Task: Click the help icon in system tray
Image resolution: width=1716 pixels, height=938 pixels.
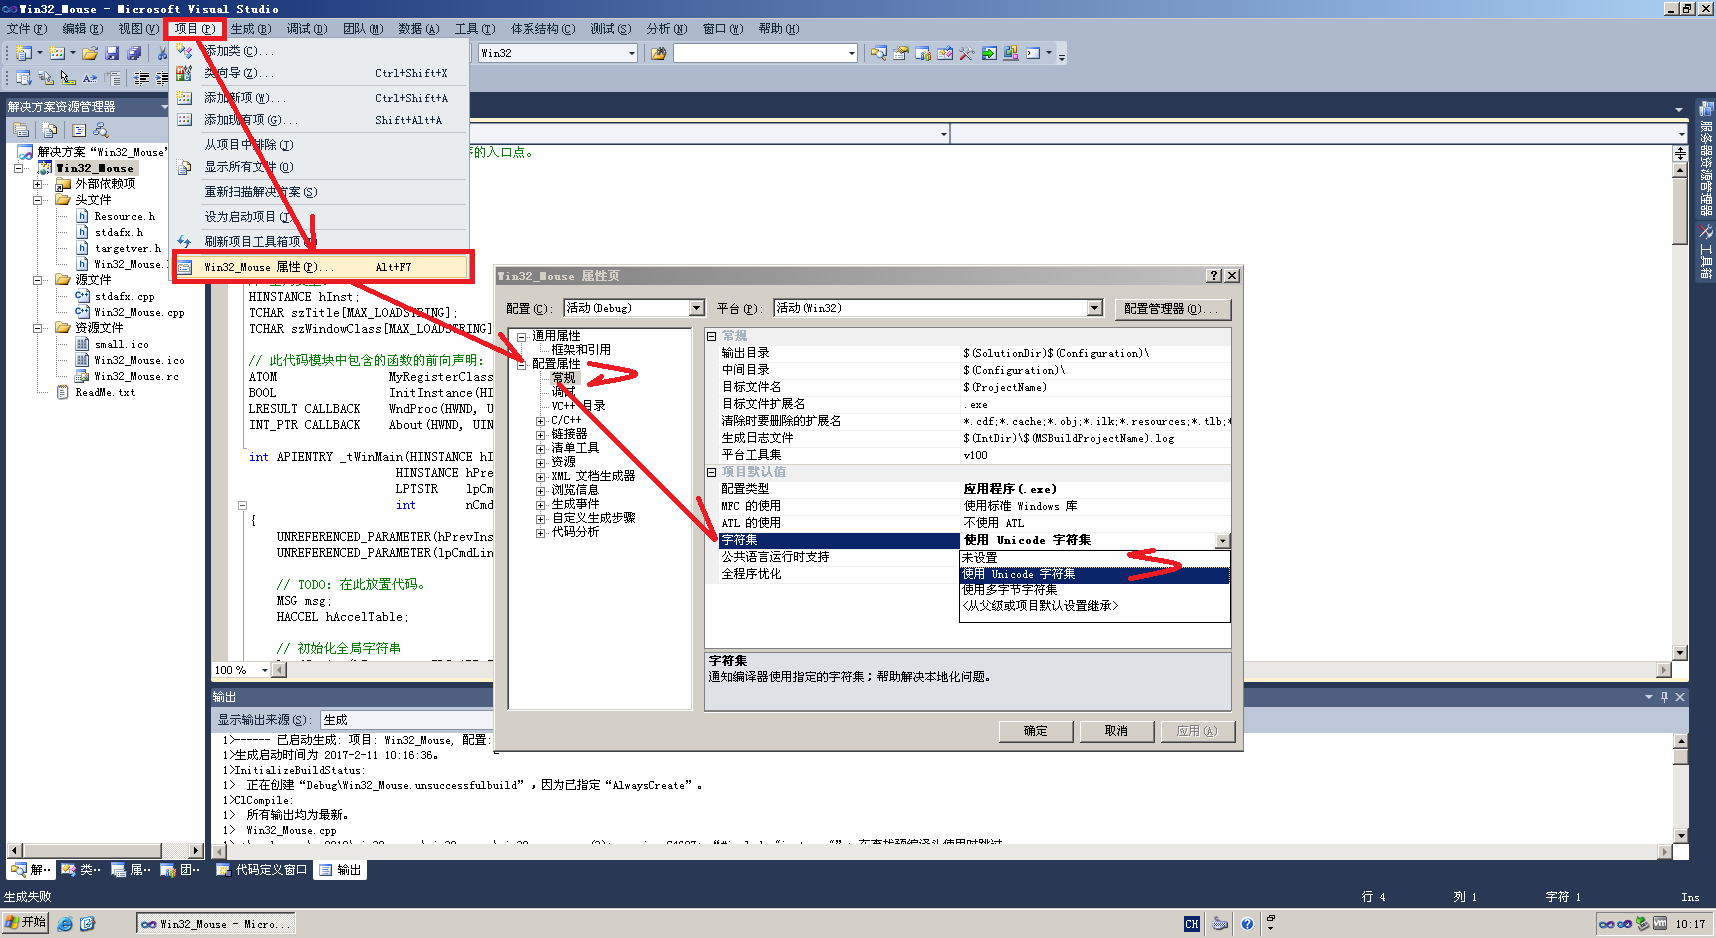Action: pos(1247,923)
